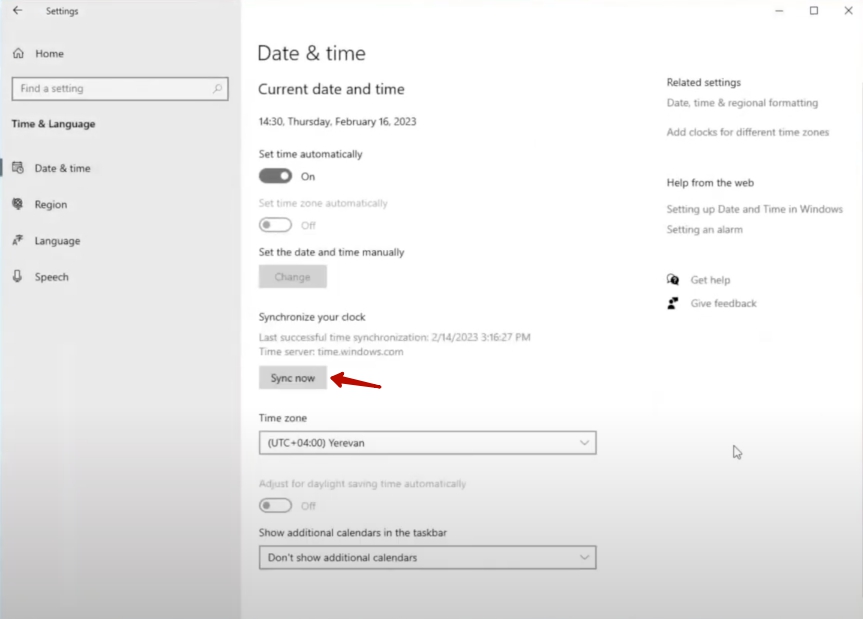This screenshot has height=619, width=863.
Task: Toggle Set time zone automatically switch
Action: [275, 225]
